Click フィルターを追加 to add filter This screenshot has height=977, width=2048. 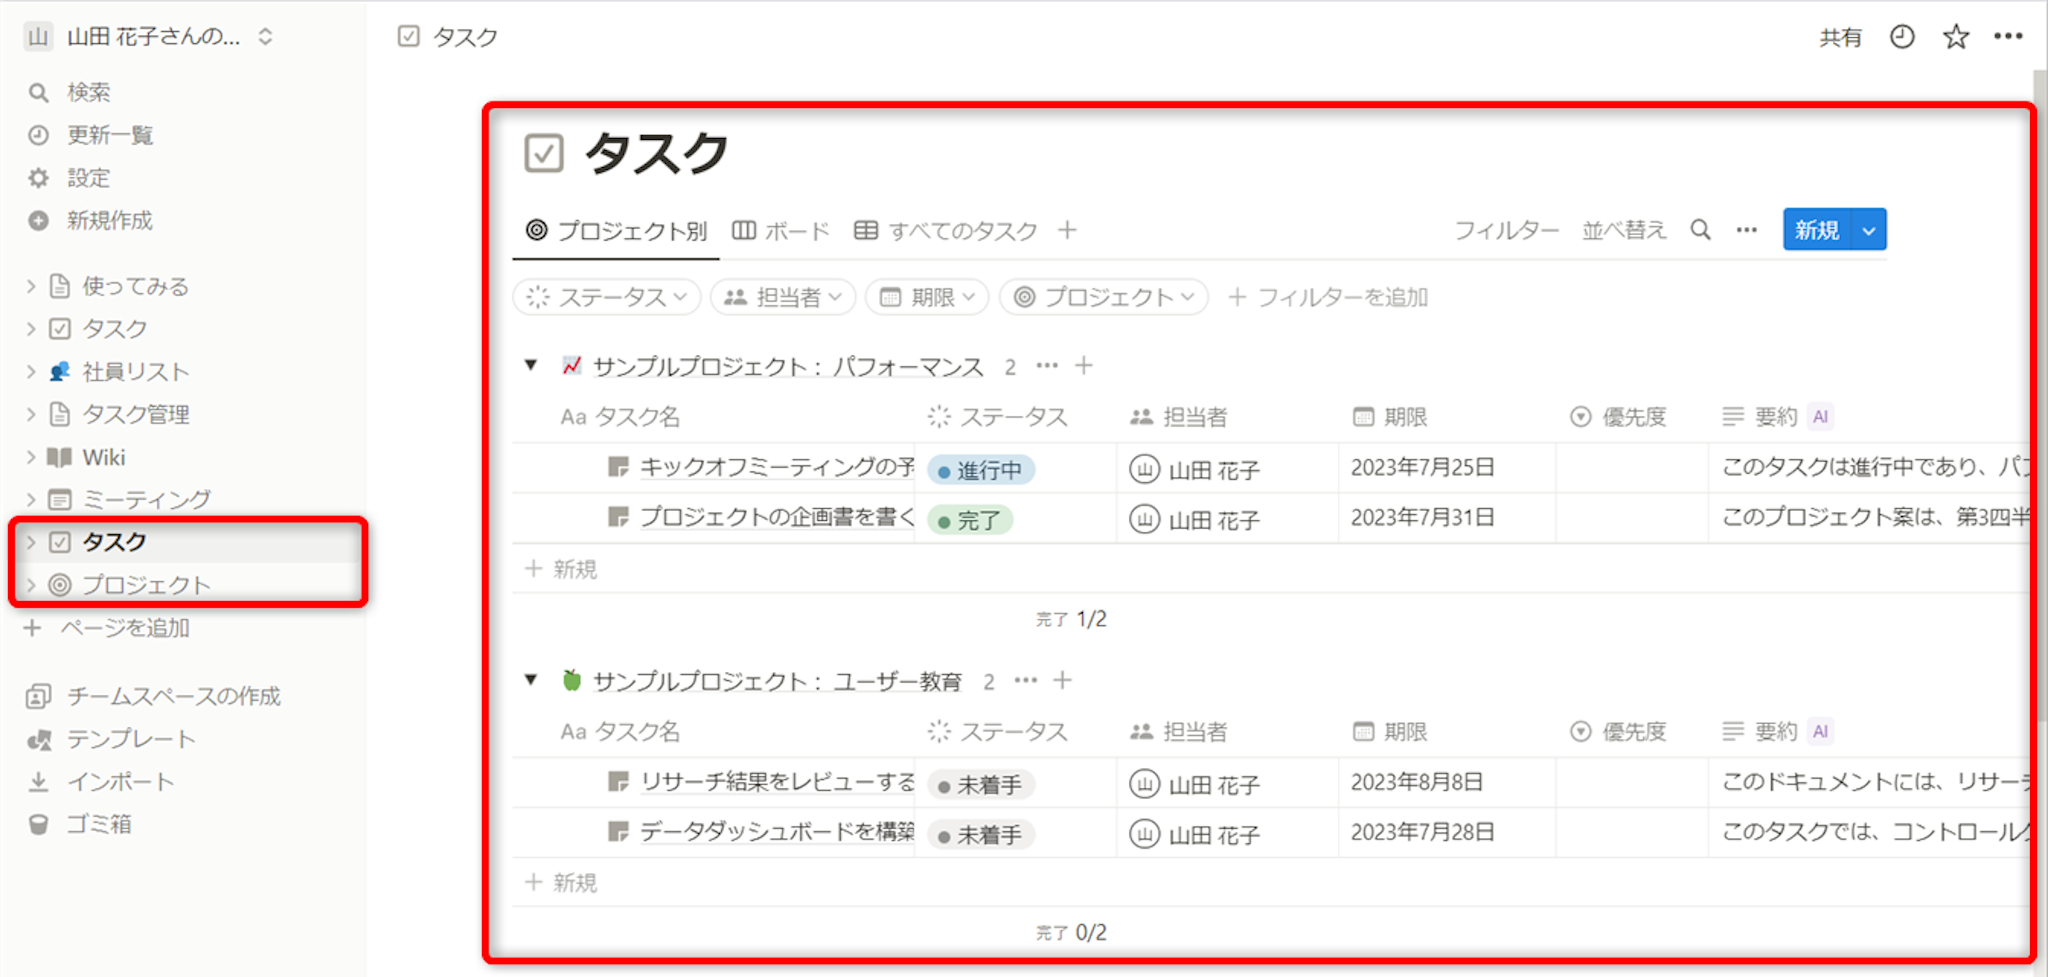[x=1328, y=297]
